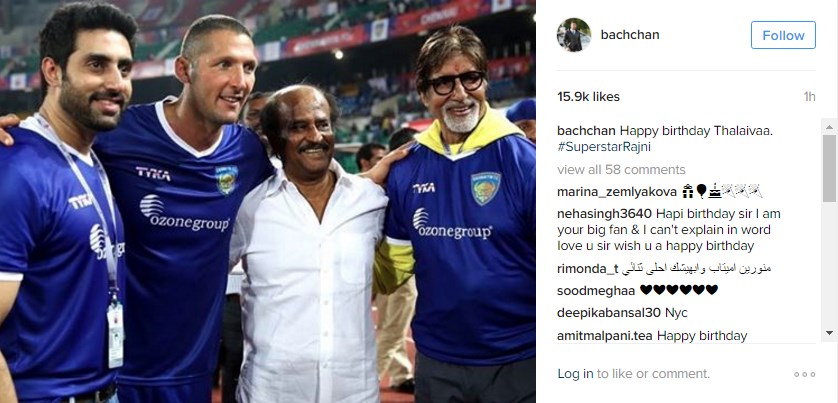Viewport: 838px width, 403px height.
Task: Click the bachchan profile avatar picture
Action: pyautogui.click(x=573, y=35)
